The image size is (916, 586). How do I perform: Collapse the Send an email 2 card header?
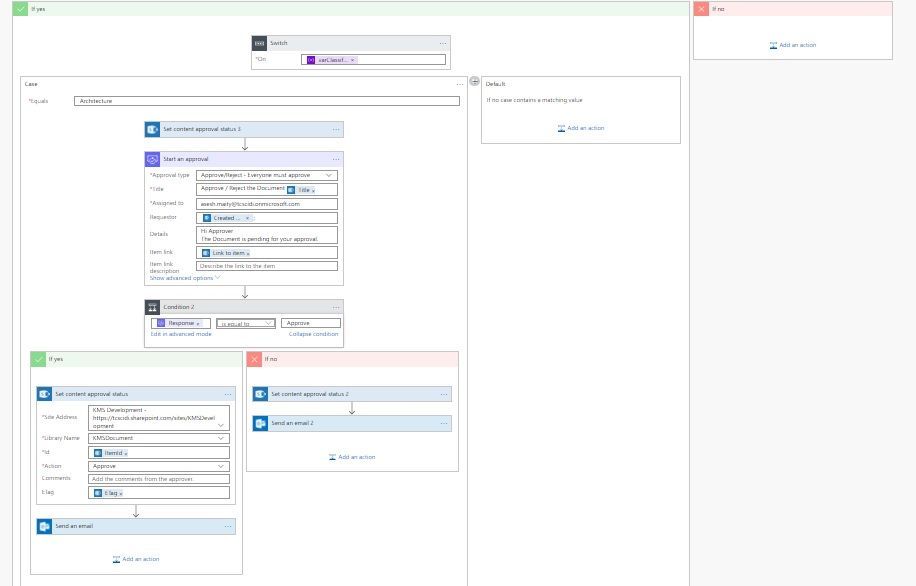(x=352, y=424)
